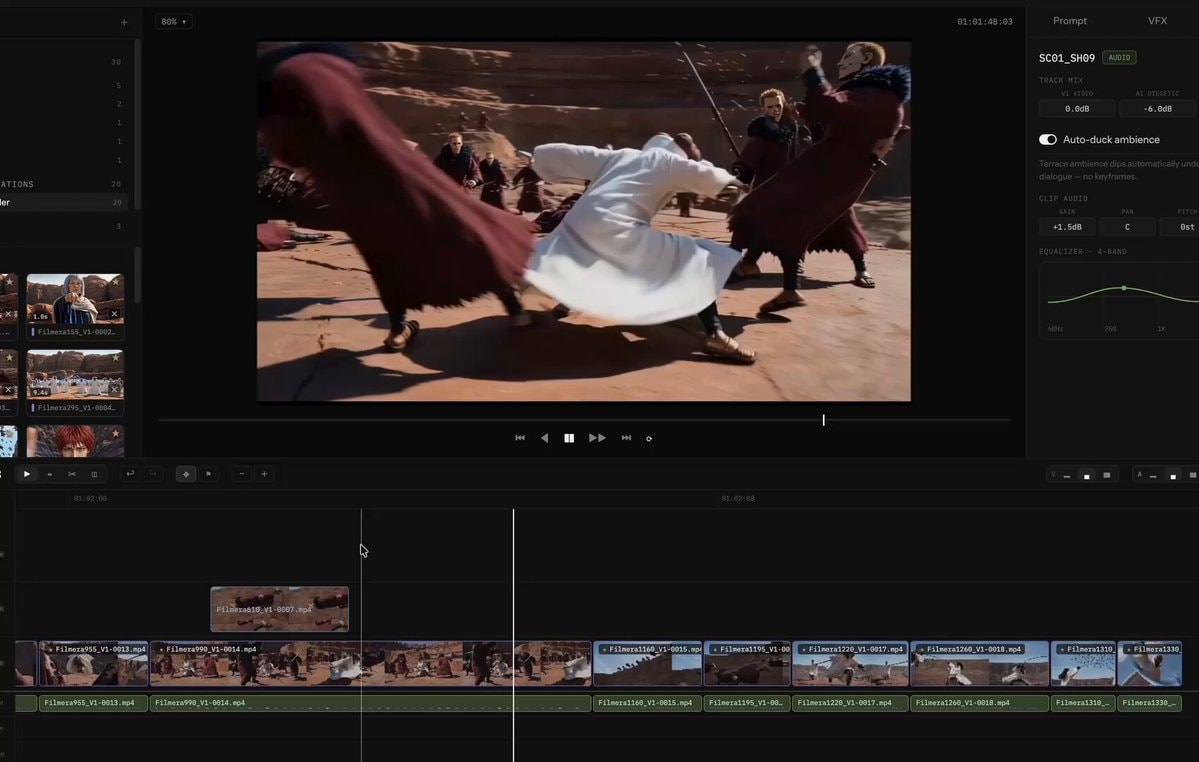Remove Filmera295_V1-0004 clip with X
The image size is (1199, 762).
pos(114,389)
